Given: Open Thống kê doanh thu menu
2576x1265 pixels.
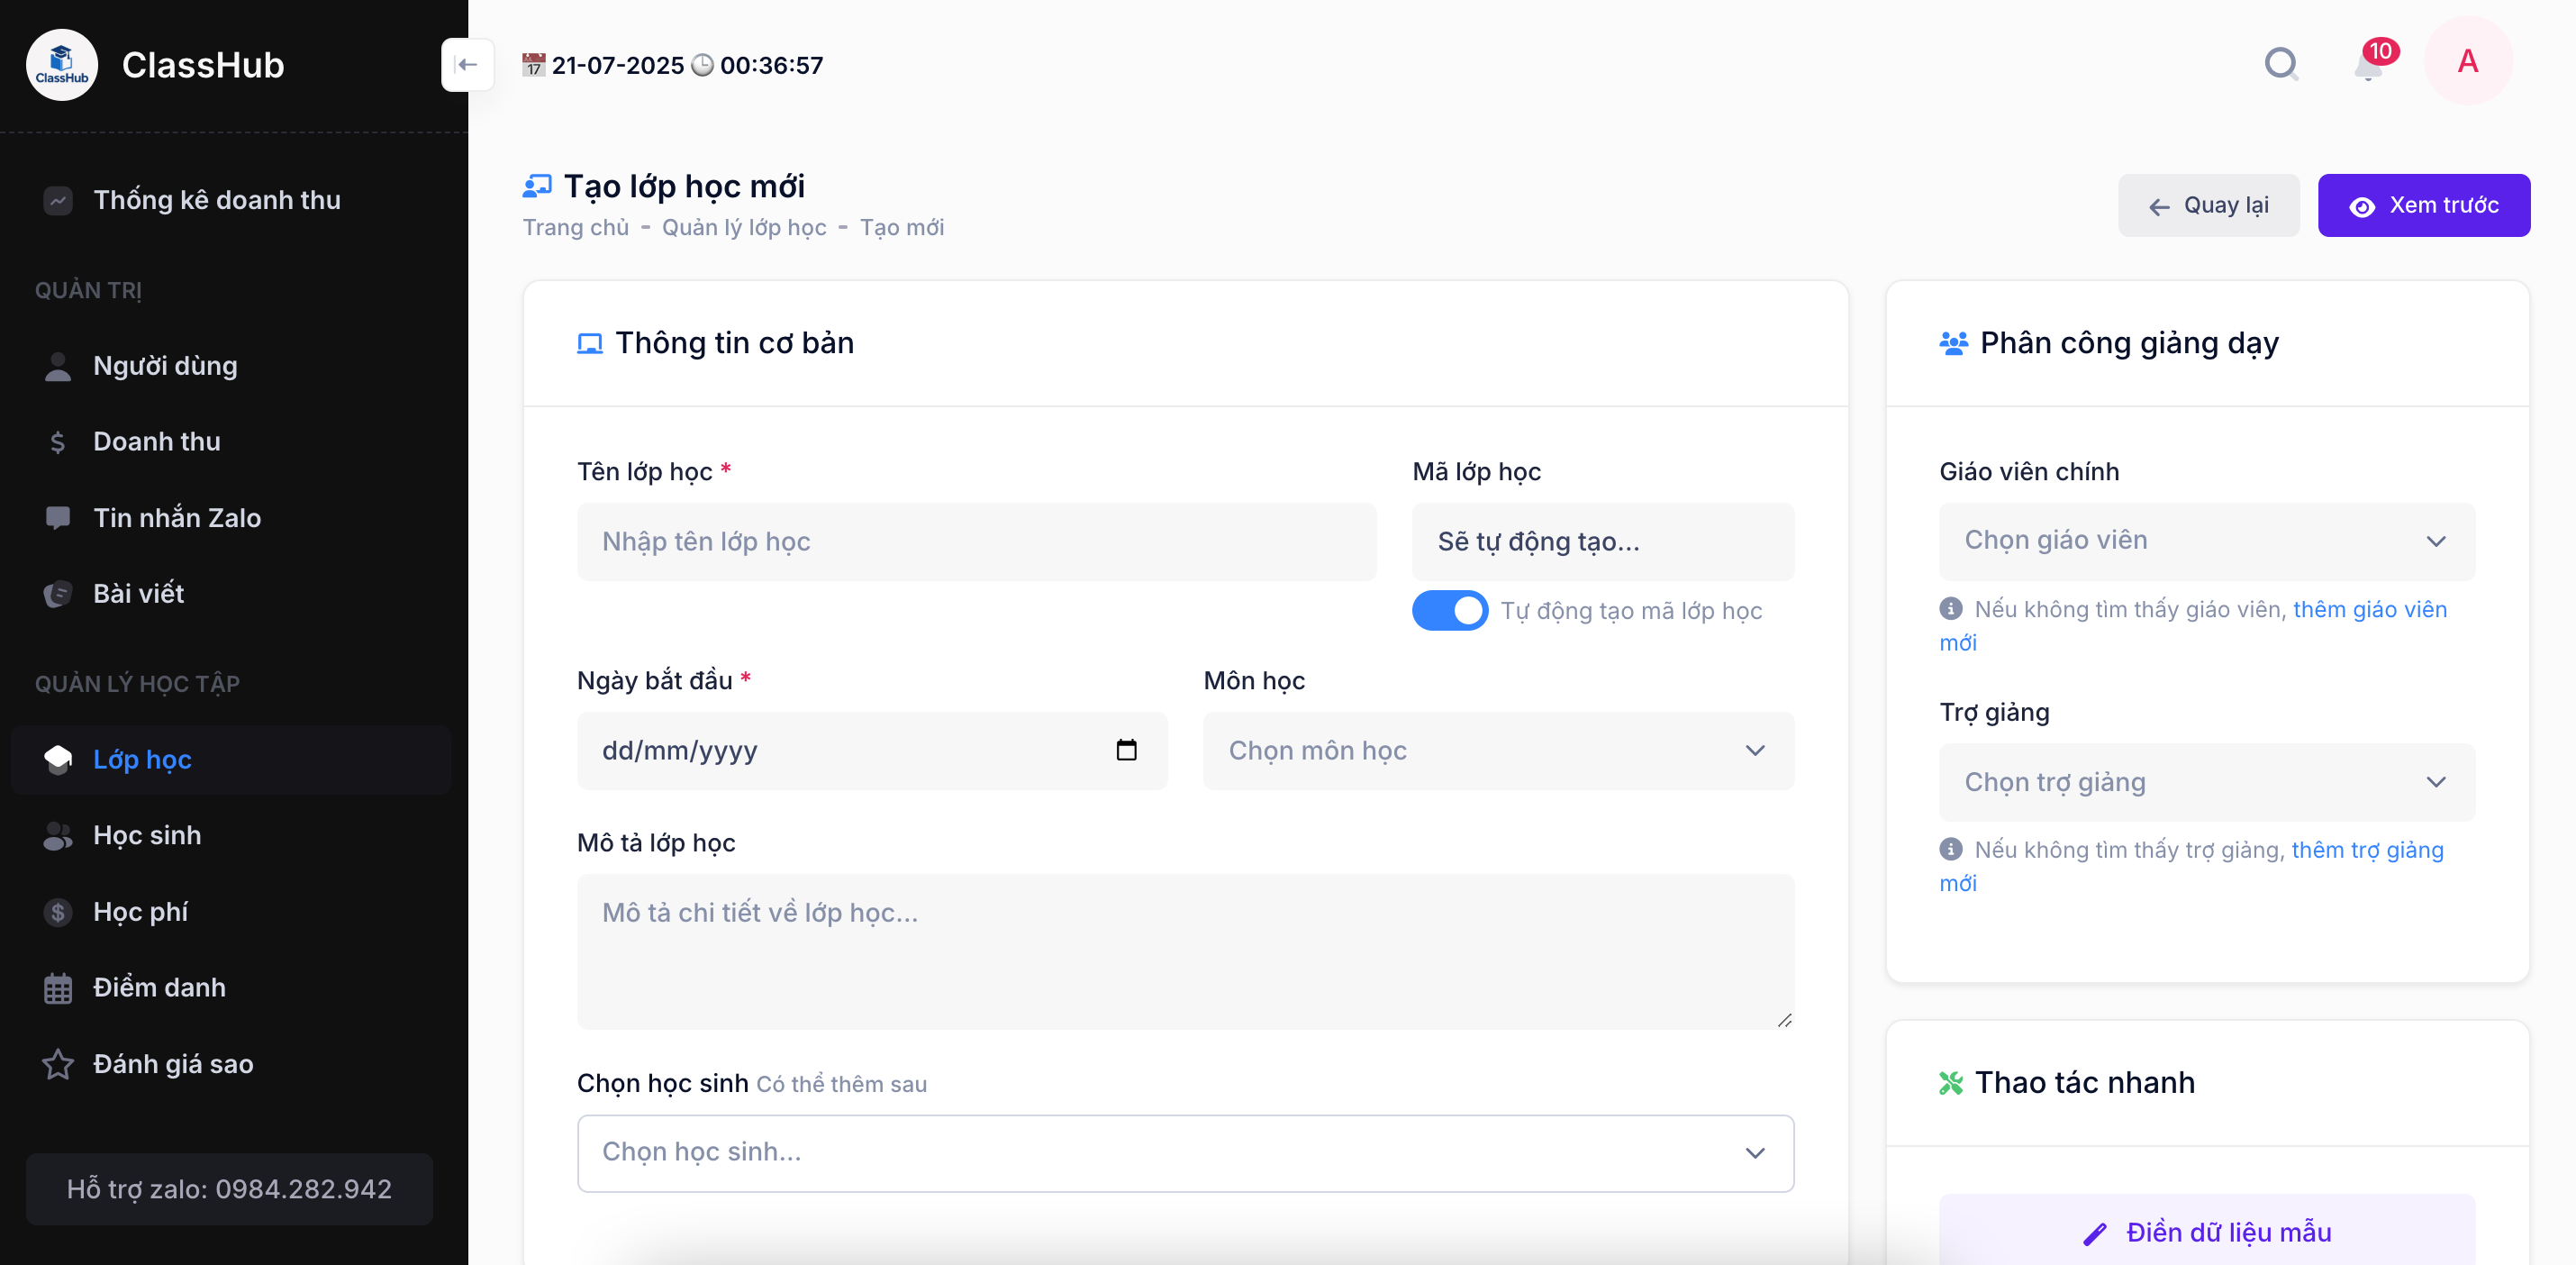Looking at the screenshot, I should tap(231, 200).
